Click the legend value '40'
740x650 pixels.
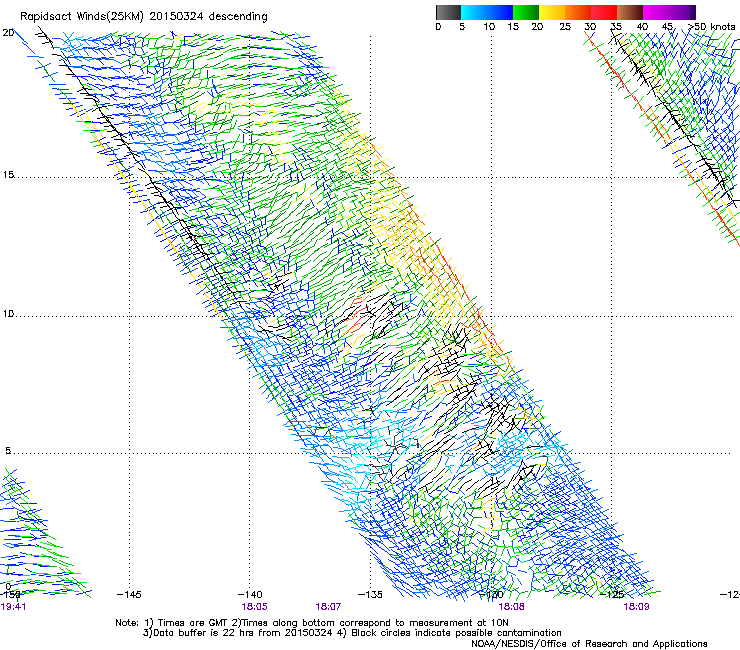coord(642,27)
